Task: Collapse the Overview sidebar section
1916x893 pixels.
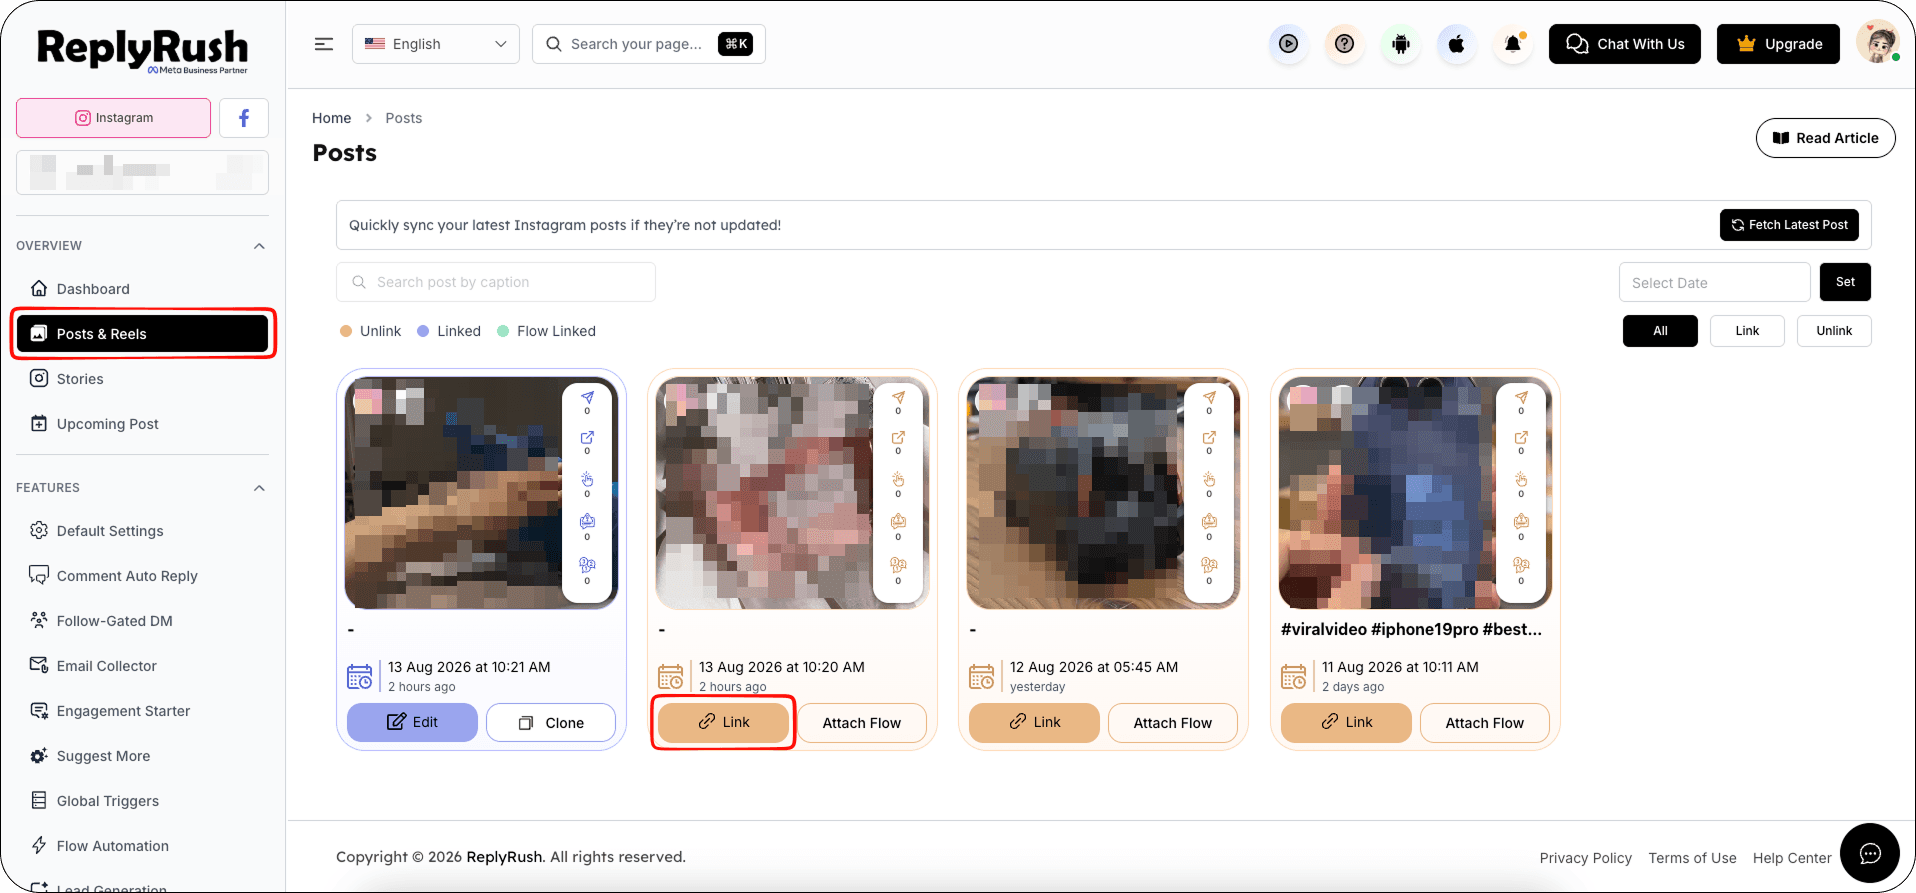Action: pos(259,246)
